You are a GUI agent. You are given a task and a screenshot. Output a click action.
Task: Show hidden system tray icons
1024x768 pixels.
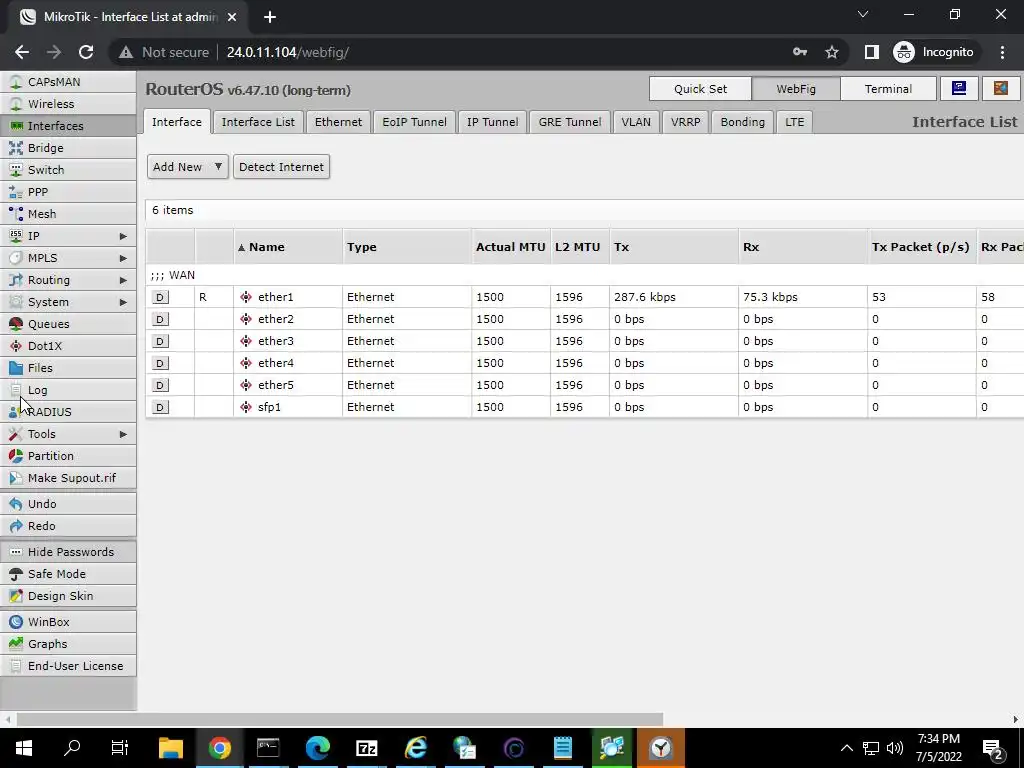point(846,748)
